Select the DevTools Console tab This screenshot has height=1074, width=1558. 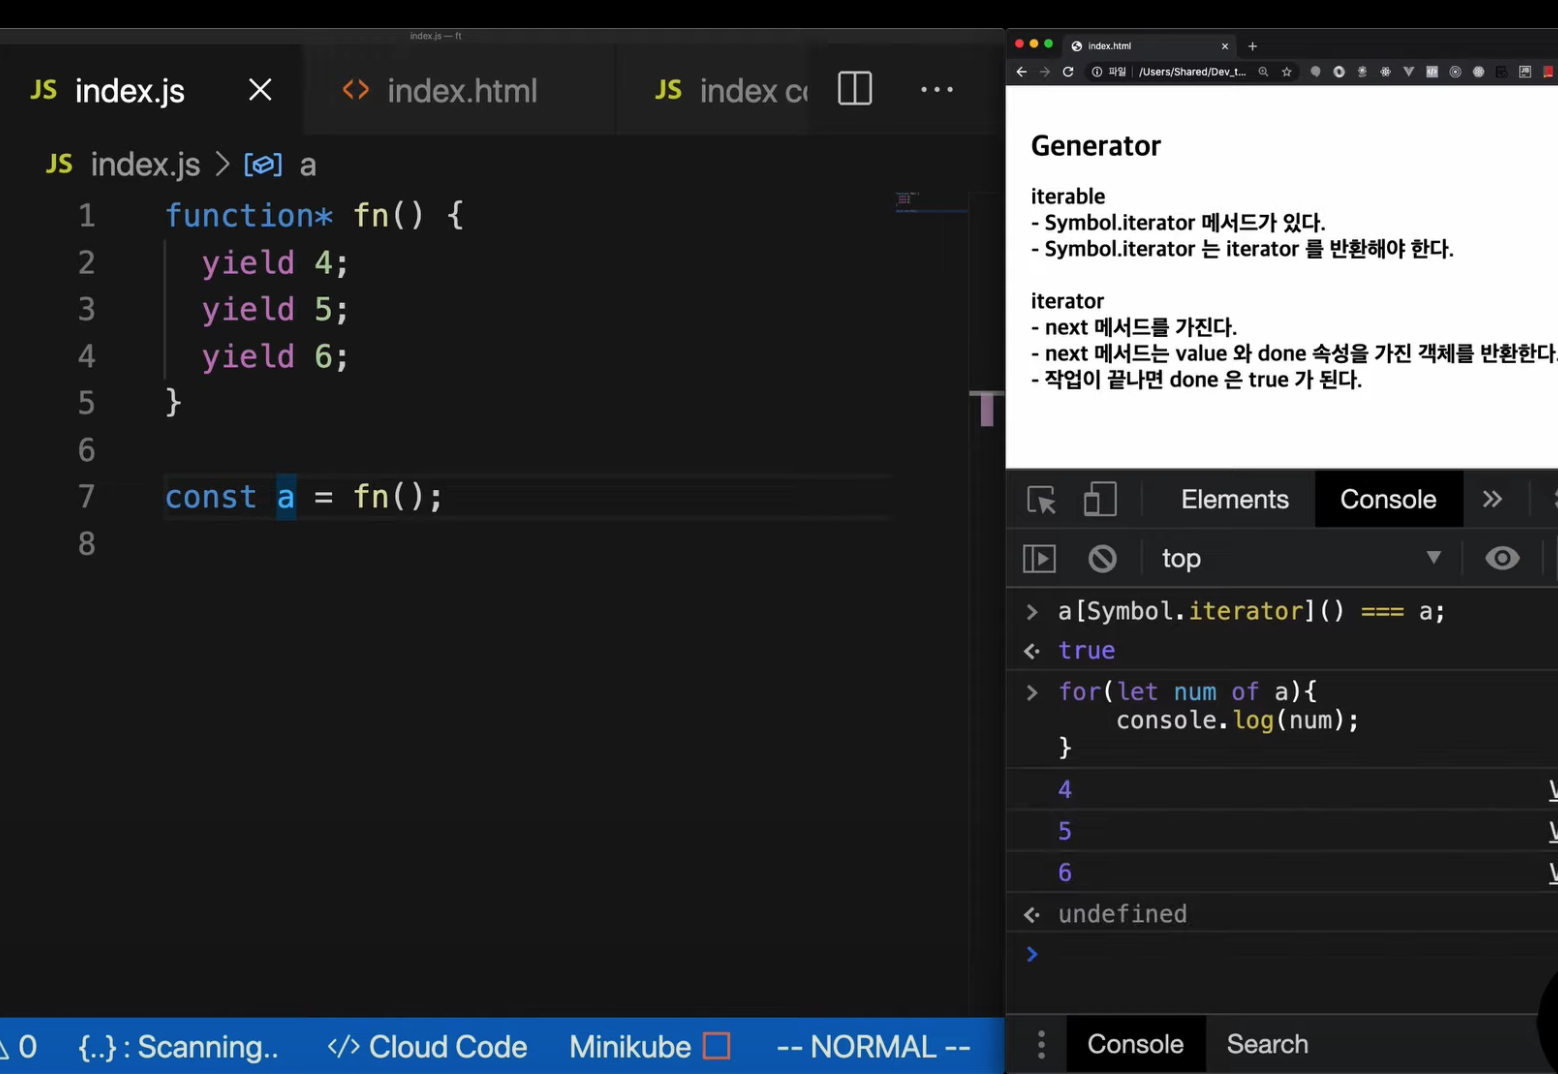click(1388, 499)
